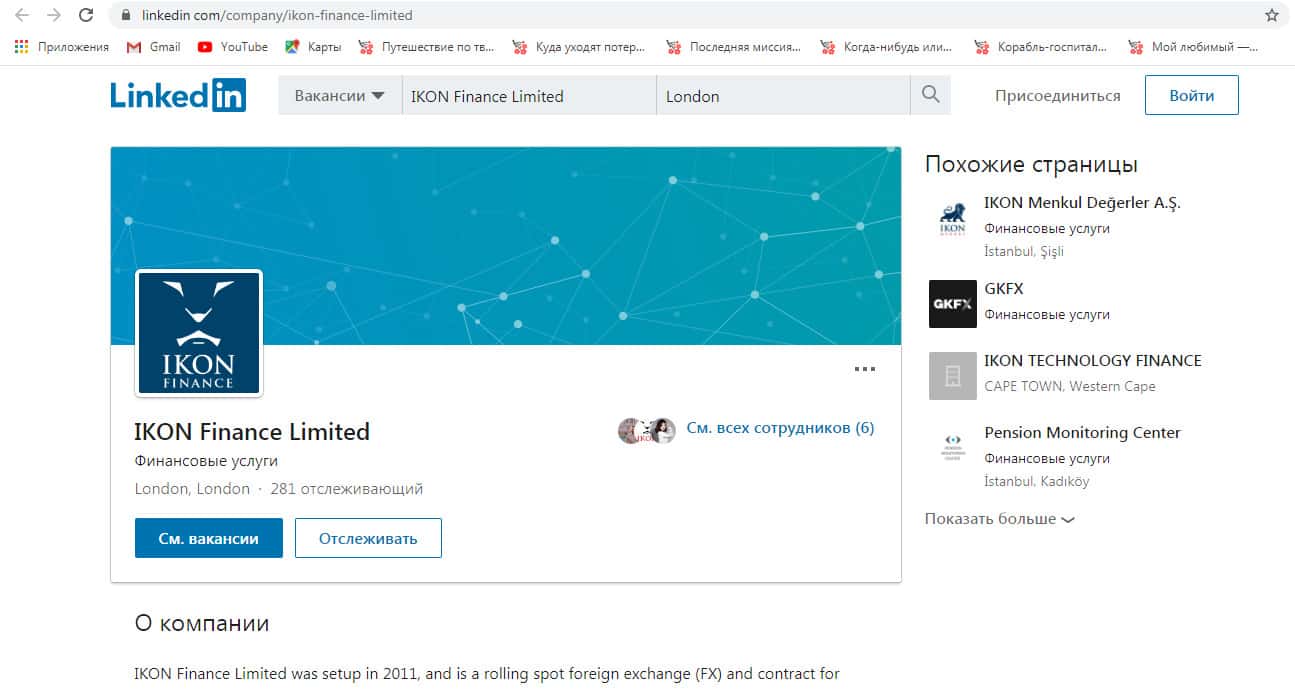Click the Pension Monitoring Center logo
The width and height of the screenshot is (1295, 691).
953,448
